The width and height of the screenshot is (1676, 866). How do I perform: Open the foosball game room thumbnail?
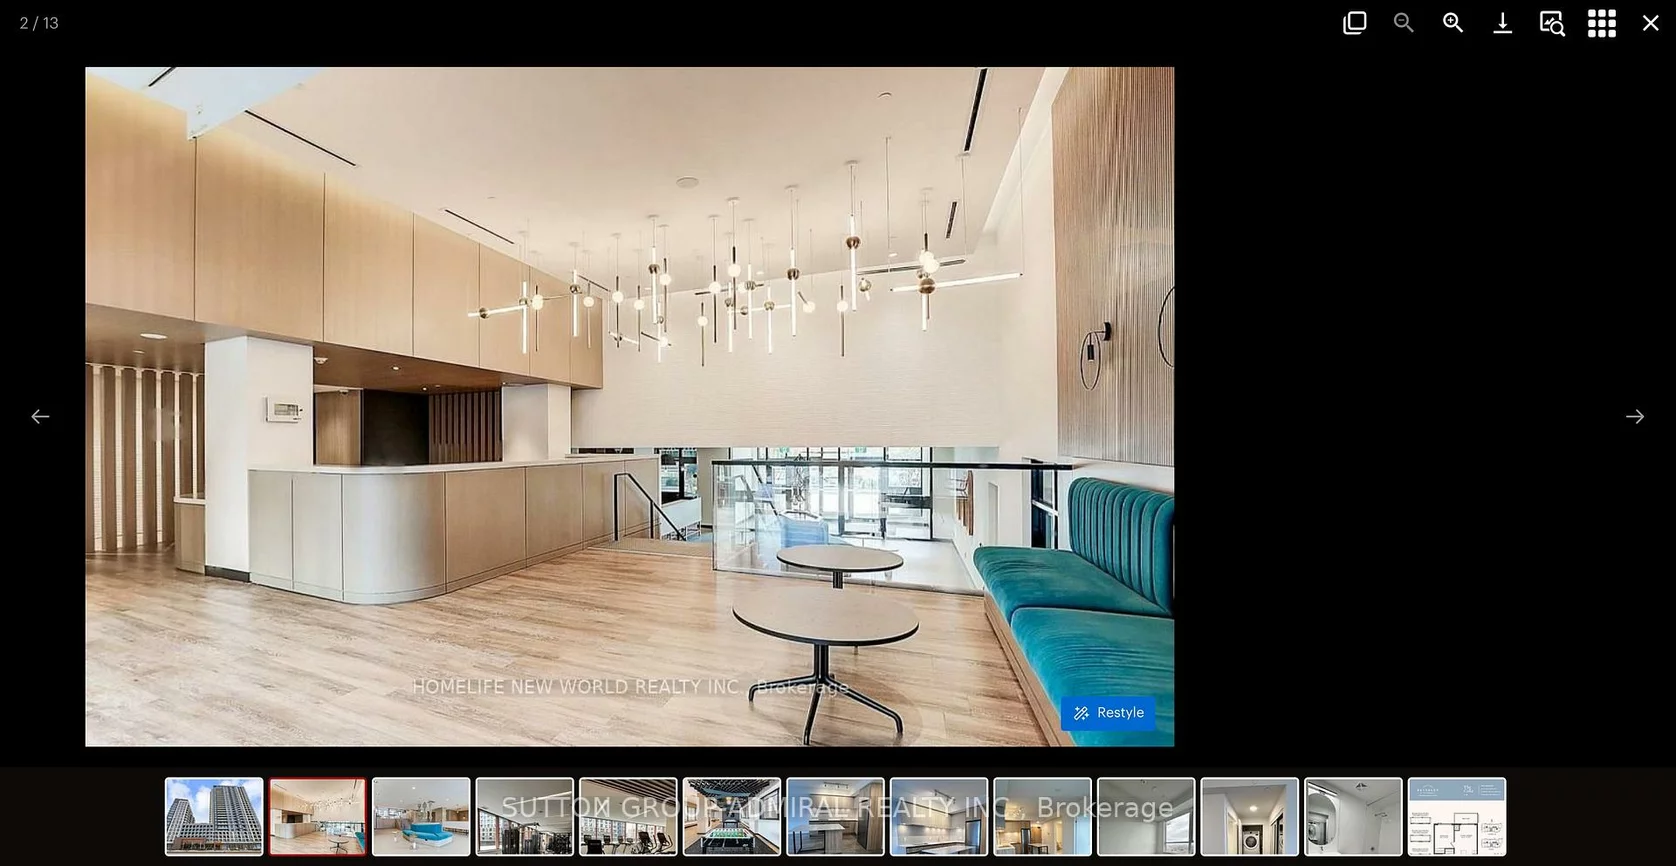732,817
